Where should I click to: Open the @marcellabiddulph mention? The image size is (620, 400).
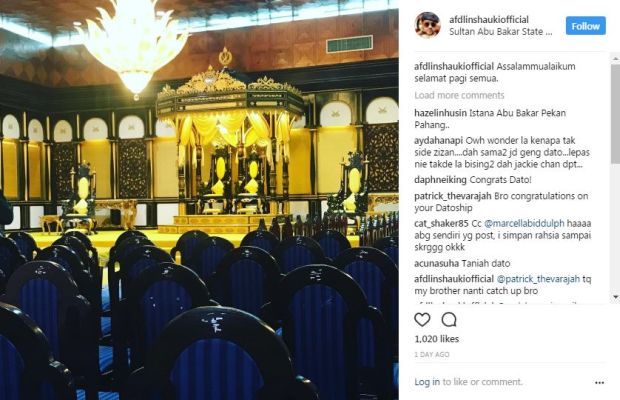point(524,223)
